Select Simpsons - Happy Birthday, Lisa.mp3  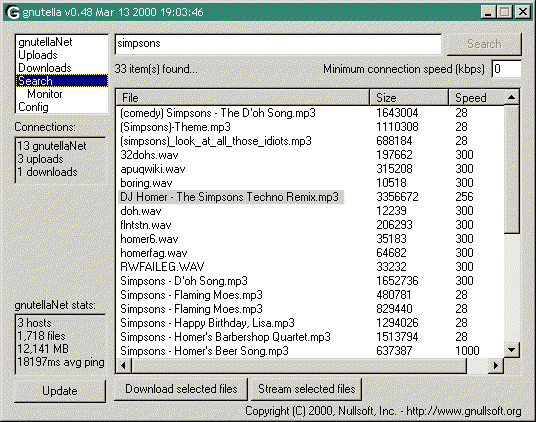[x=207, y=323]
